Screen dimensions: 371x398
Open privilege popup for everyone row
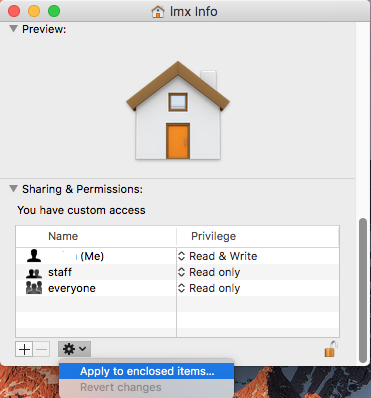click(181, 288)
